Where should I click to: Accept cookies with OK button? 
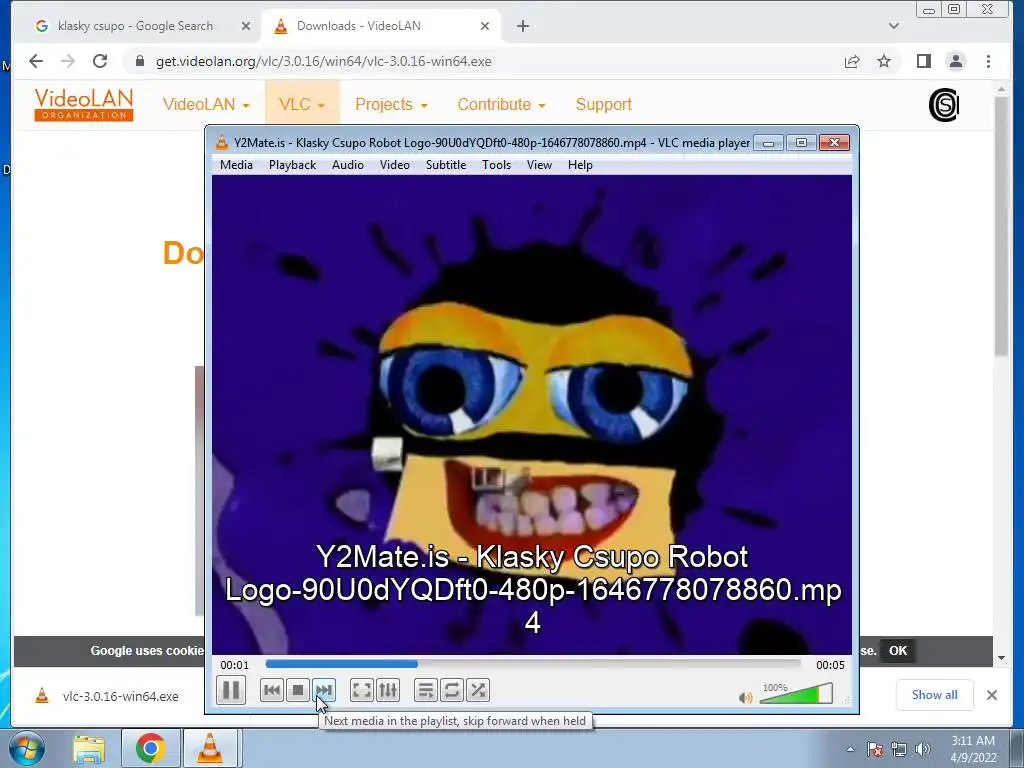tap(898, 650)
